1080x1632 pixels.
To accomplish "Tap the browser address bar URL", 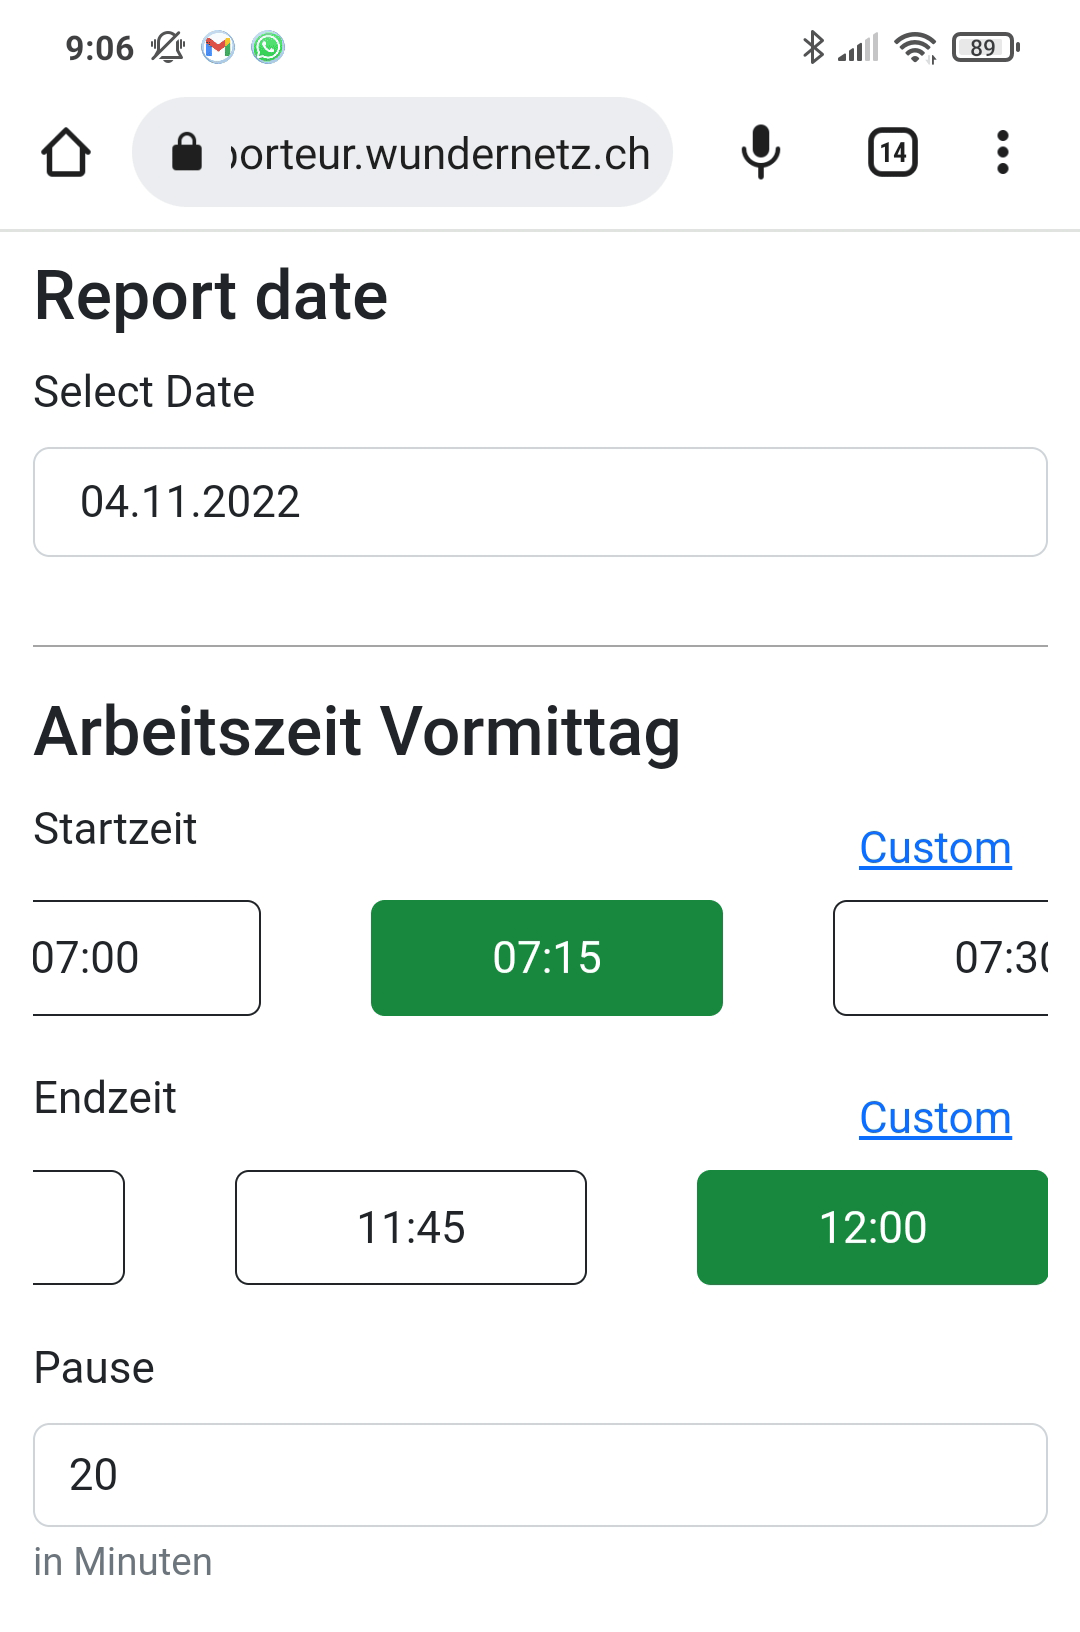I will [x=440, y=154].
